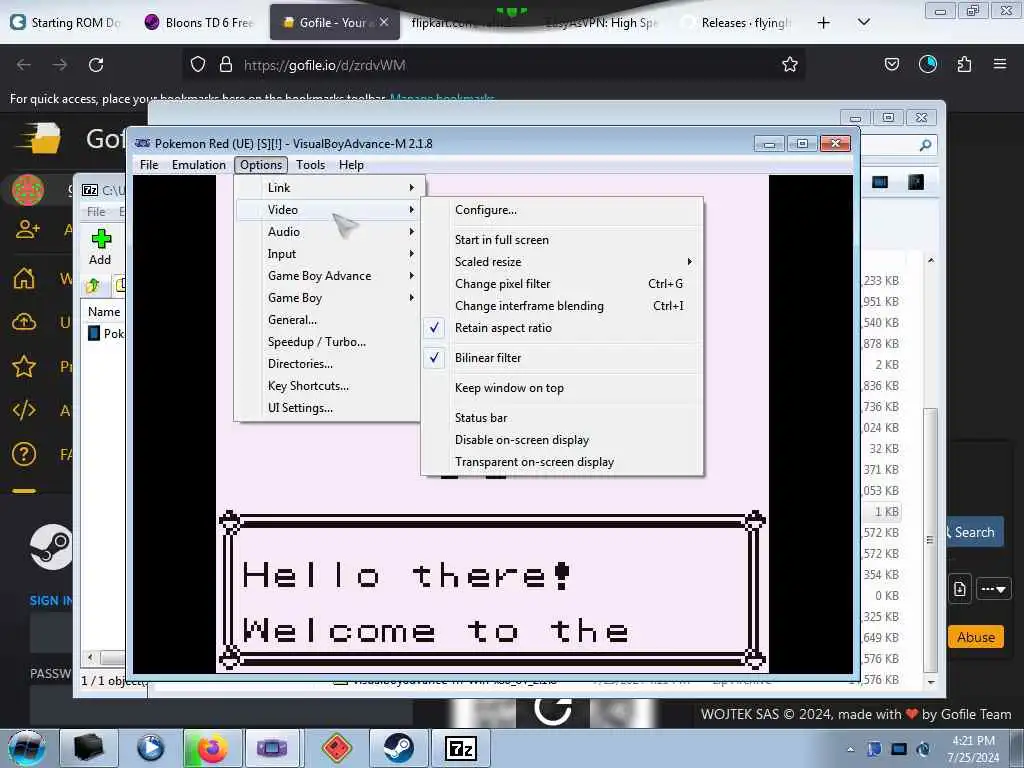The image size is (1024, 768).
Task: Click the Gofile add user icon
Action: (27, 229)
